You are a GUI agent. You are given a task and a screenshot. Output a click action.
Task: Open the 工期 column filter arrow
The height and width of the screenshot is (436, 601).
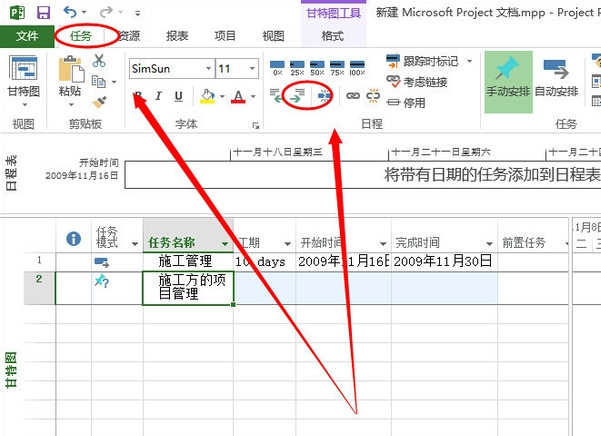click(x=287, y=244)
